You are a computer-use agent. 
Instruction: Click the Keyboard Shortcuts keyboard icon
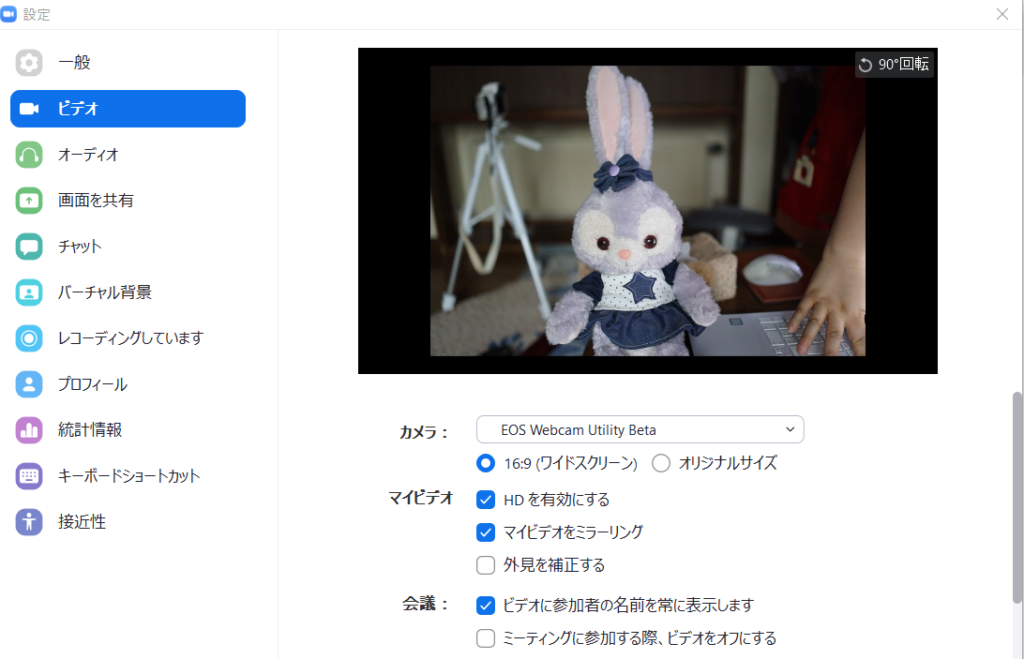(29, 476)
